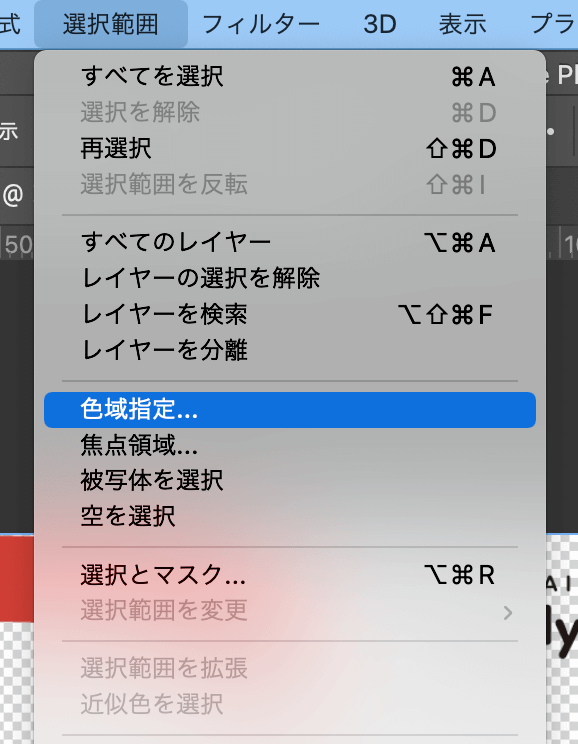578x744 pixels.
Task: Choose レイヤーの選択を解除 option
Action: (x=289, y=278)
